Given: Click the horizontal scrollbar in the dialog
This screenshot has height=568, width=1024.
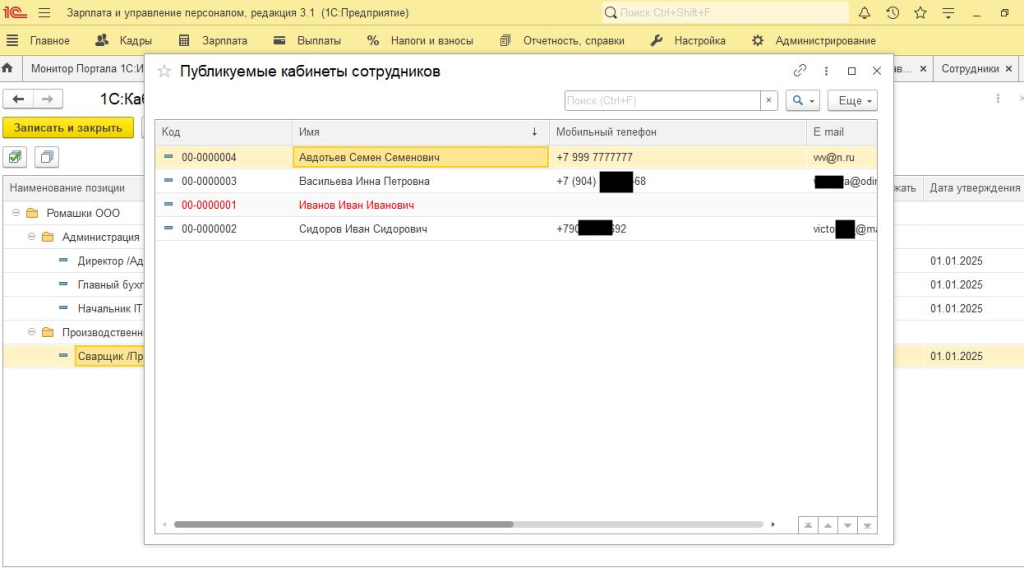Looking at the screenshot, I should pos(343,524).
